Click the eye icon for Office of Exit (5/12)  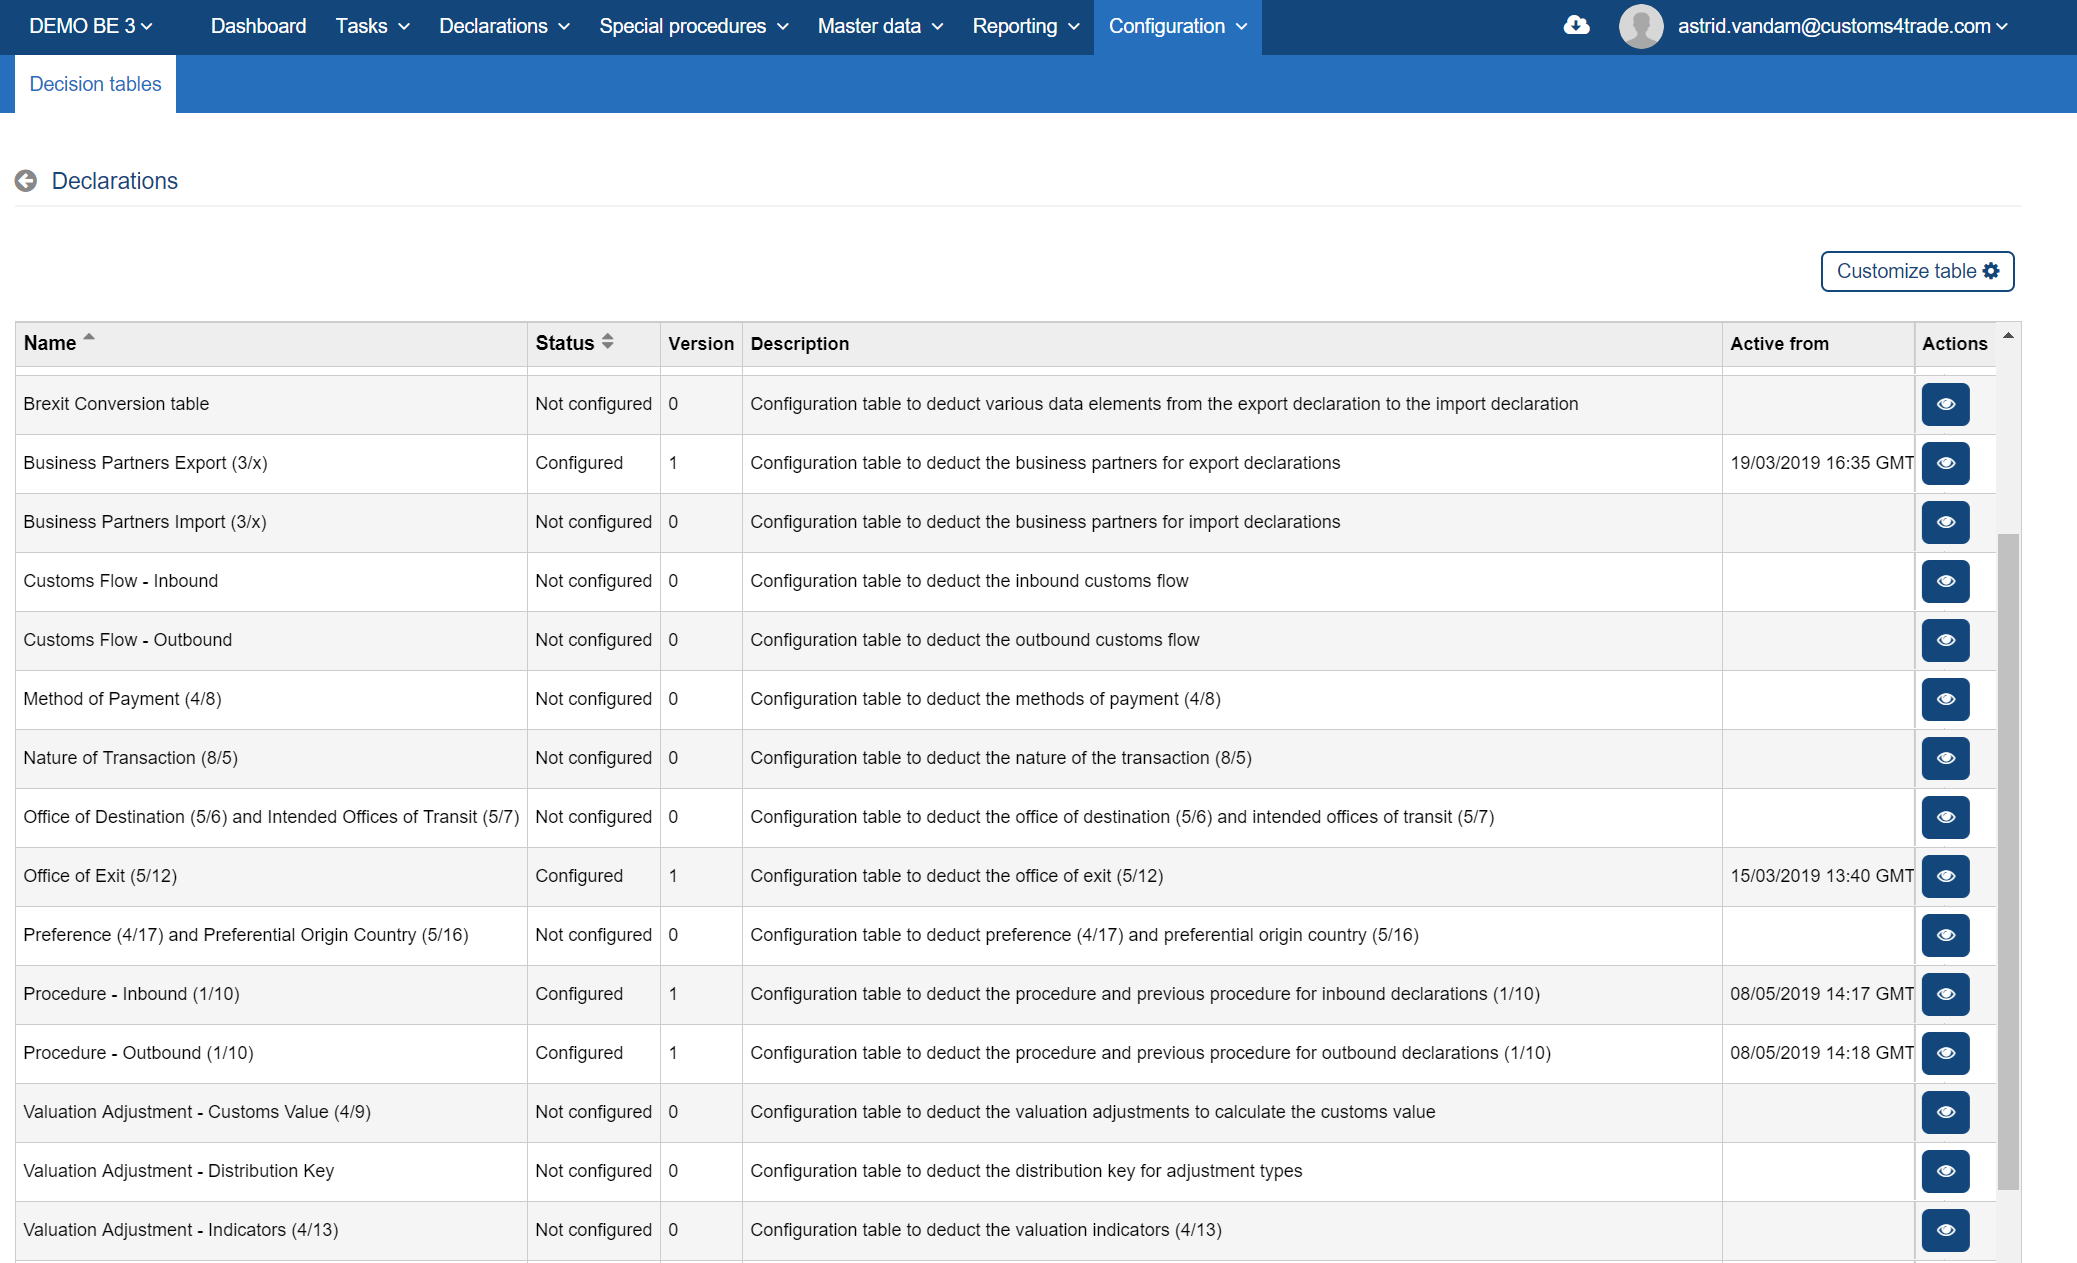(x=1944, y=876)
